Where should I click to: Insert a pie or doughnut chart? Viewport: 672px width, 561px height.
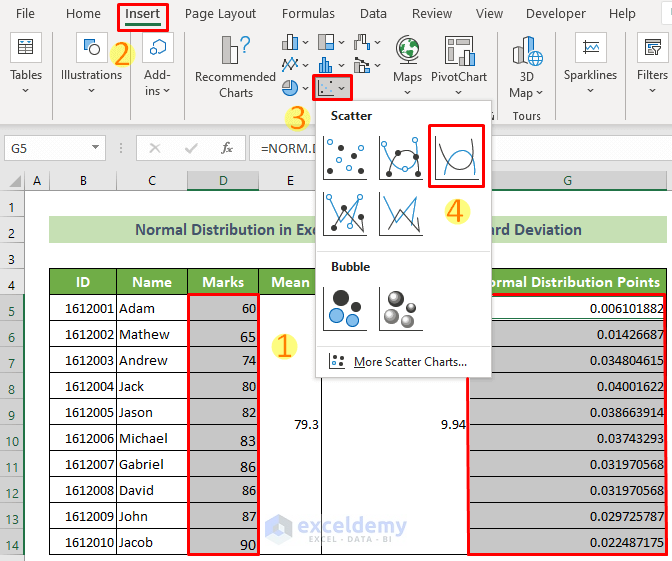(x=290, y=88)
